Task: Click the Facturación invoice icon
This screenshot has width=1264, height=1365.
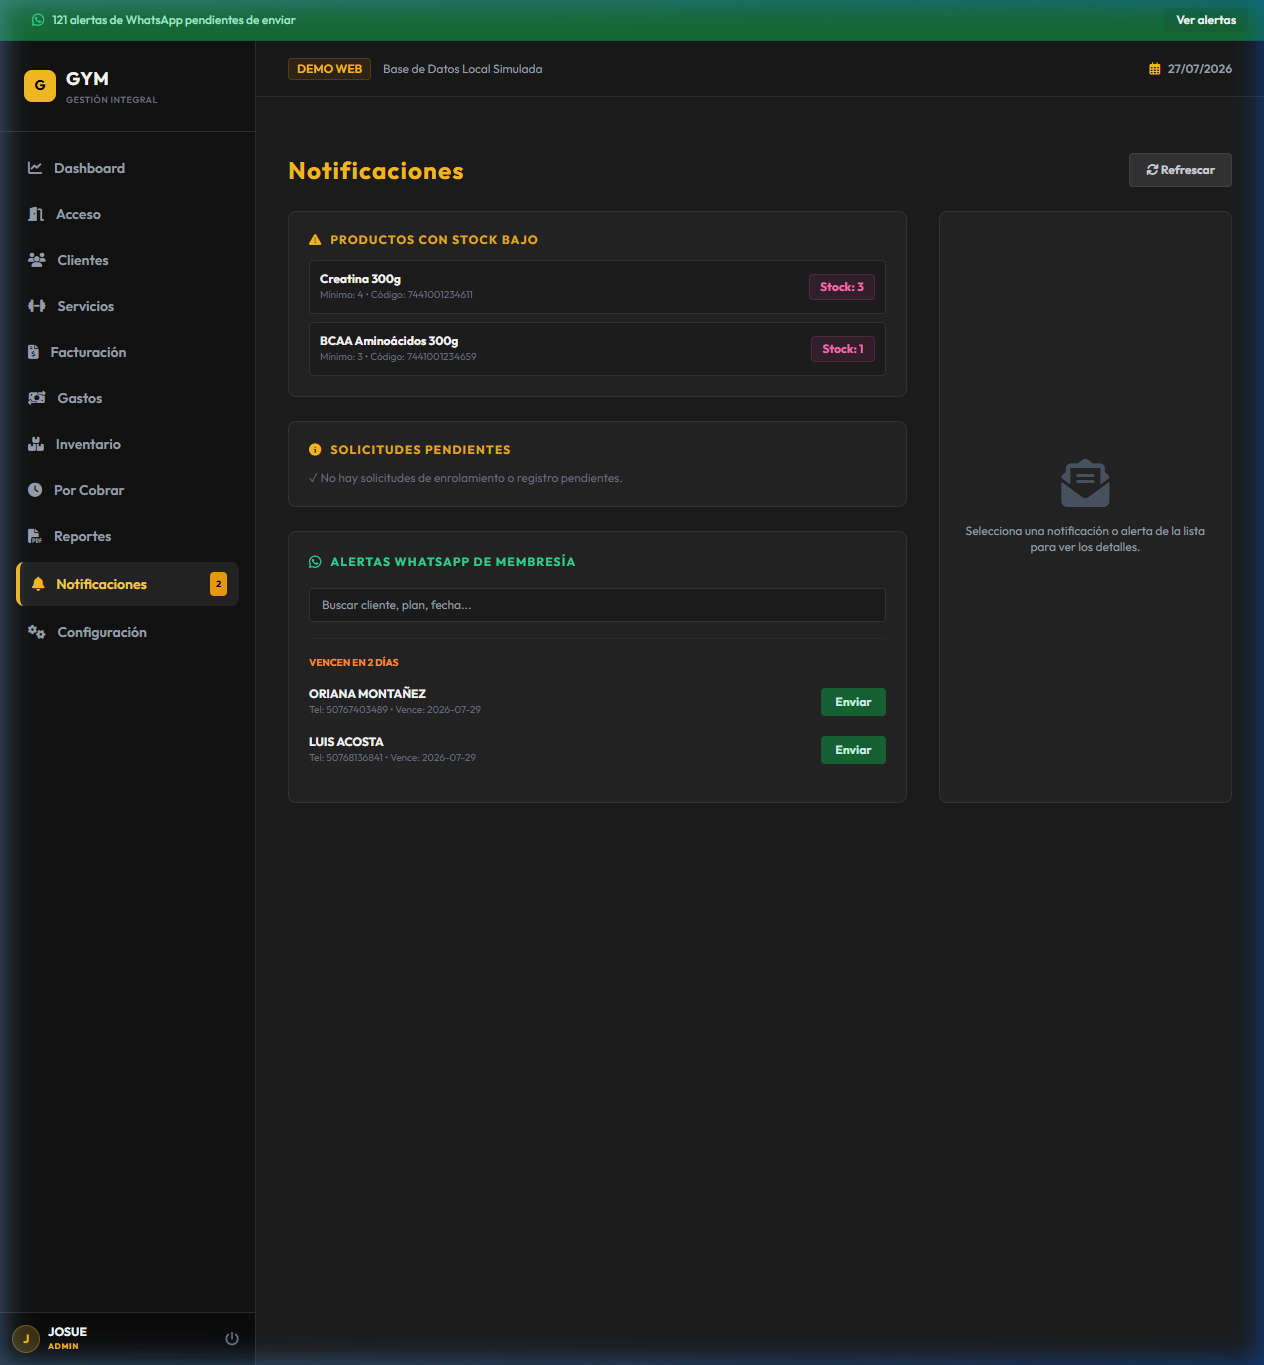Action: 33,352
